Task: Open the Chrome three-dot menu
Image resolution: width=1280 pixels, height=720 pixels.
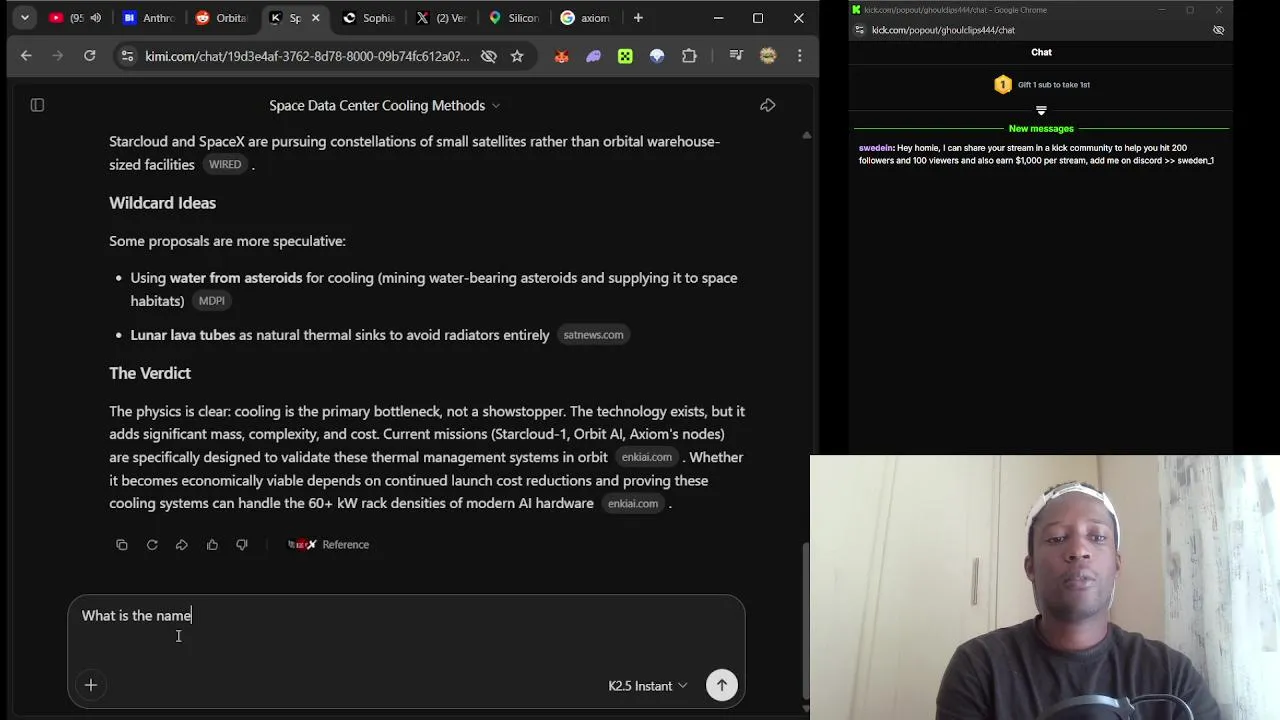Action: point(799,56)
